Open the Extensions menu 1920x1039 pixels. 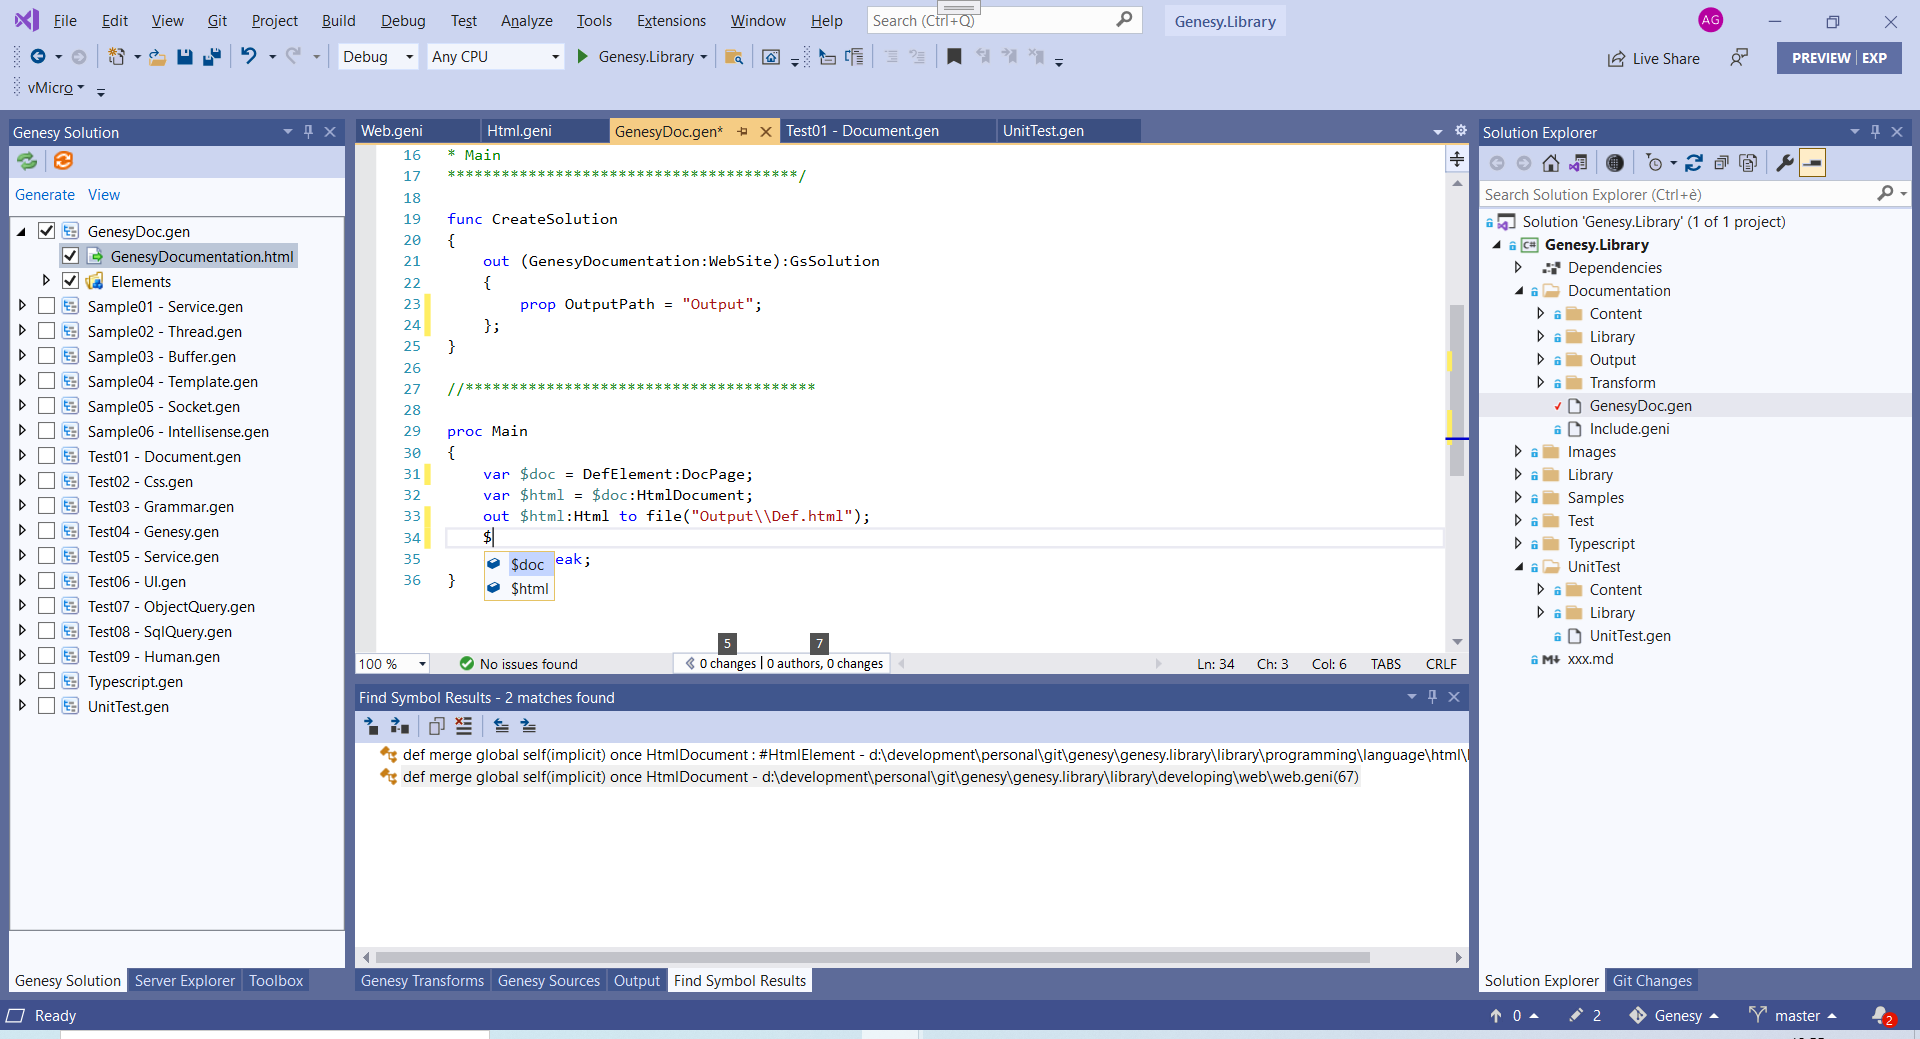coord(671,21)
